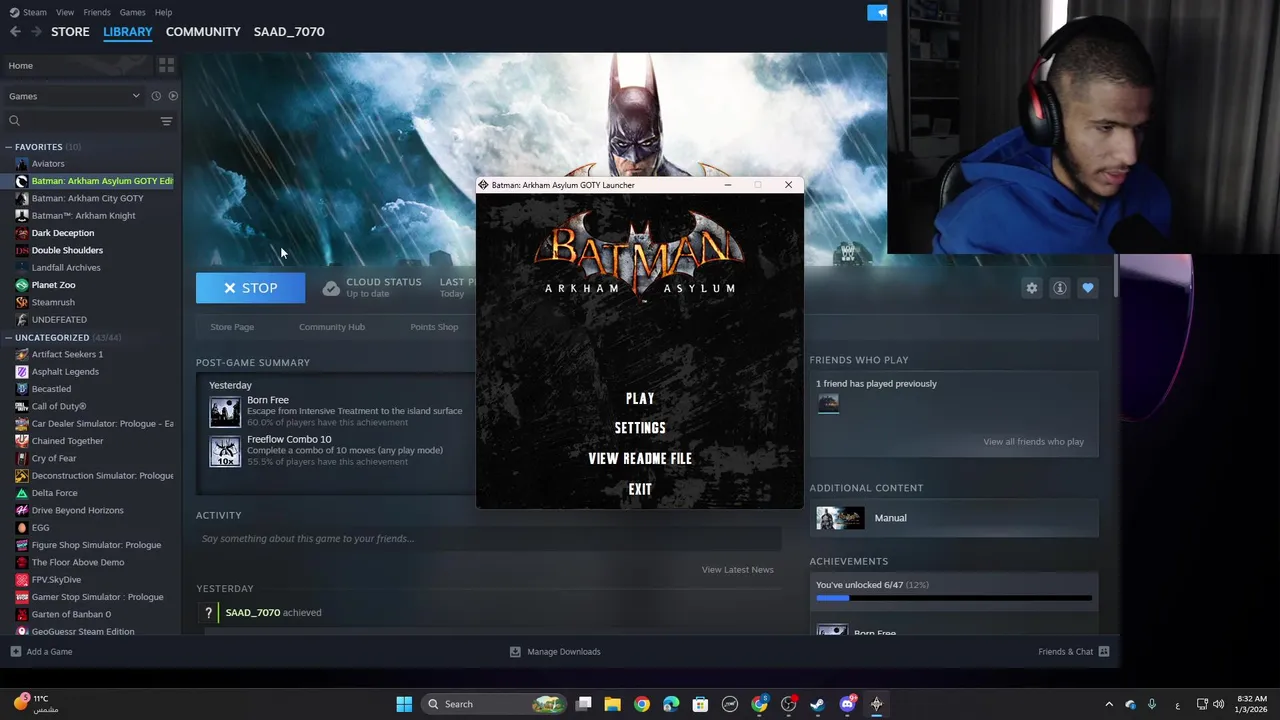
Task: Open the SAAD_7070 profile tab
Action: tap(289, 32)
